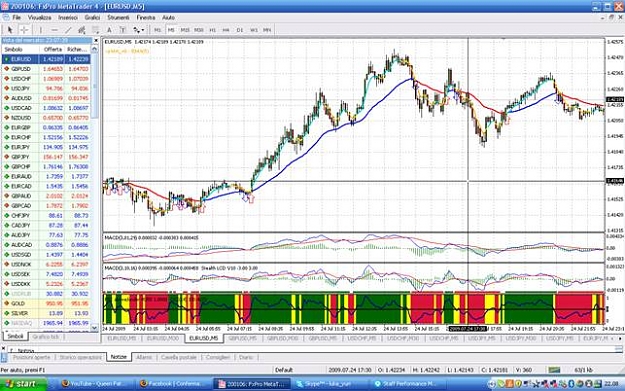Open the Arrows objects dropdown
625x391 pixels.
click(x=139, y=30)
